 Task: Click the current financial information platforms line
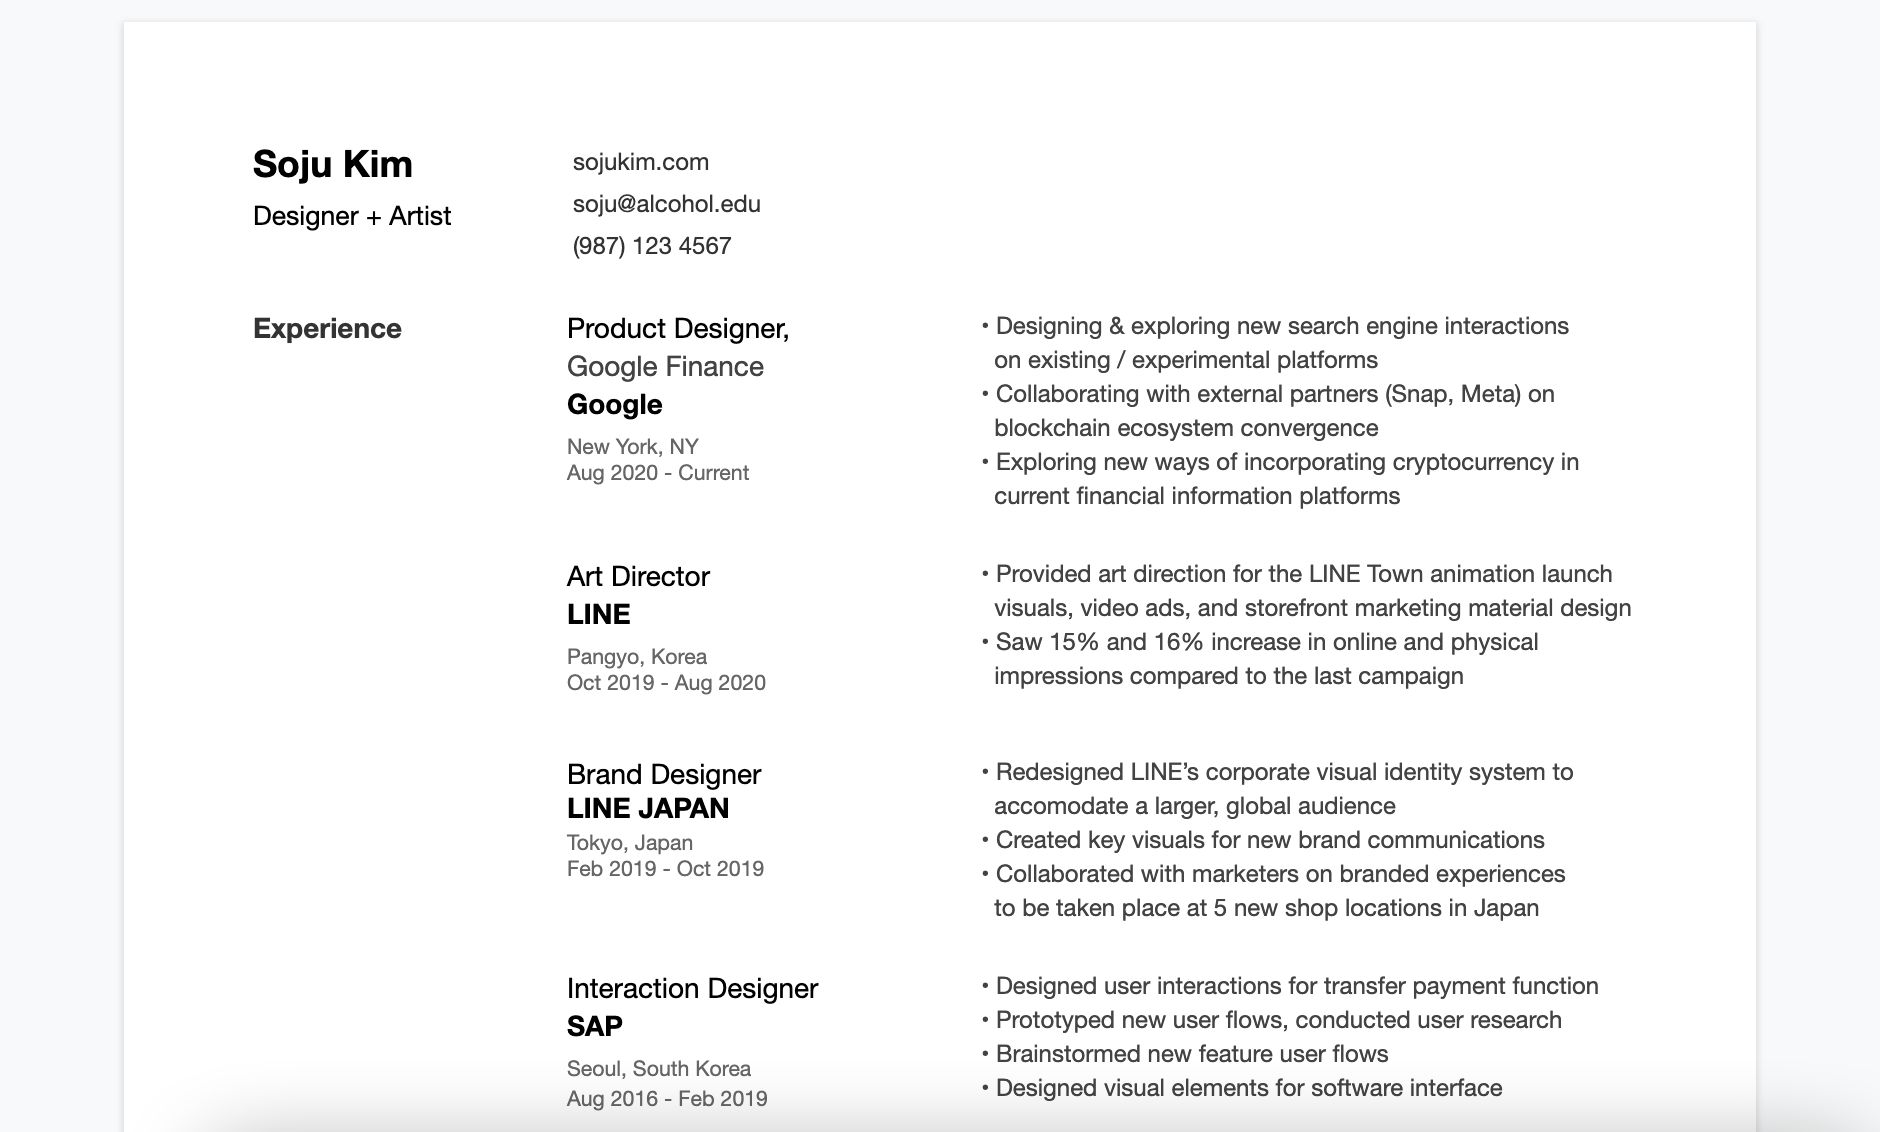pyautogui.click(x=1197, y=496)
